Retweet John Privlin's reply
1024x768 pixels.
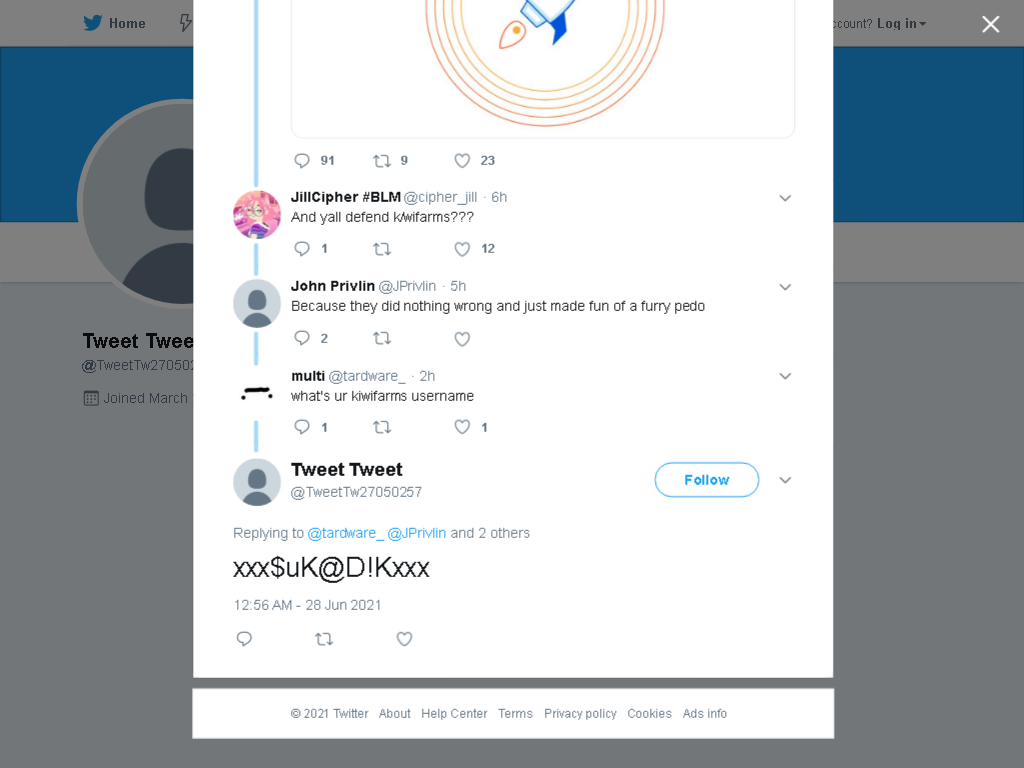click(382, 338)
